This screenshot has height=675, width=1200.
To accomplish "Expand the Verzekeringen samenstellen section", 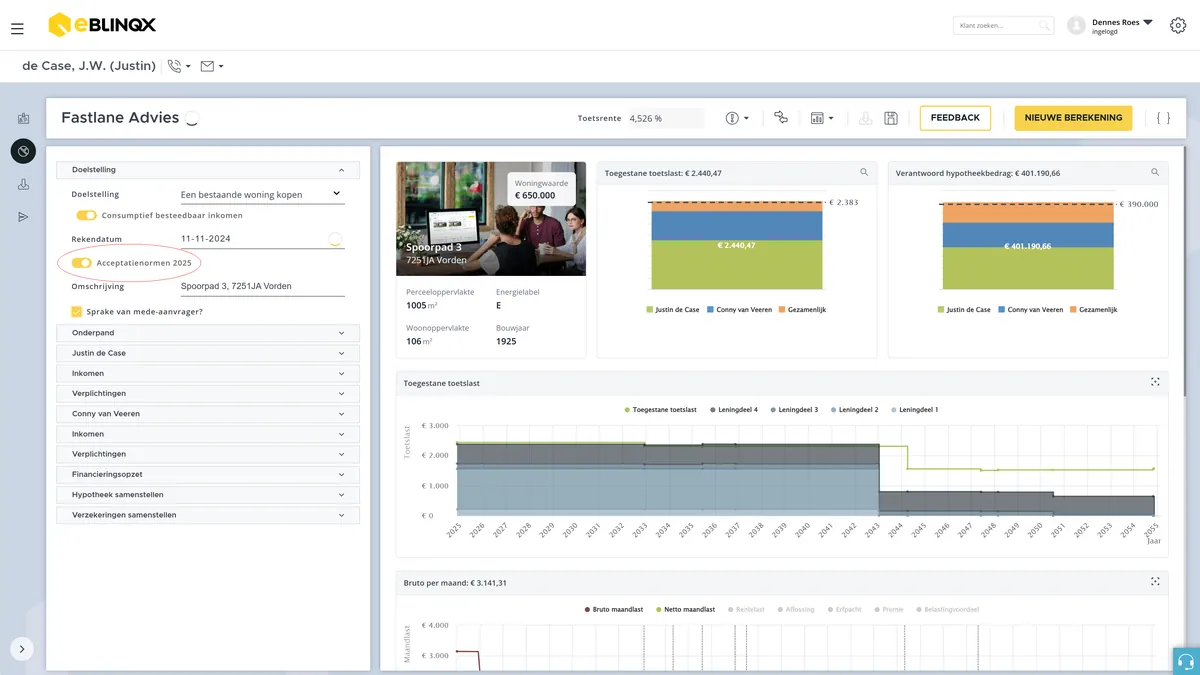I will pyautogui.click(x=208, y=515).
